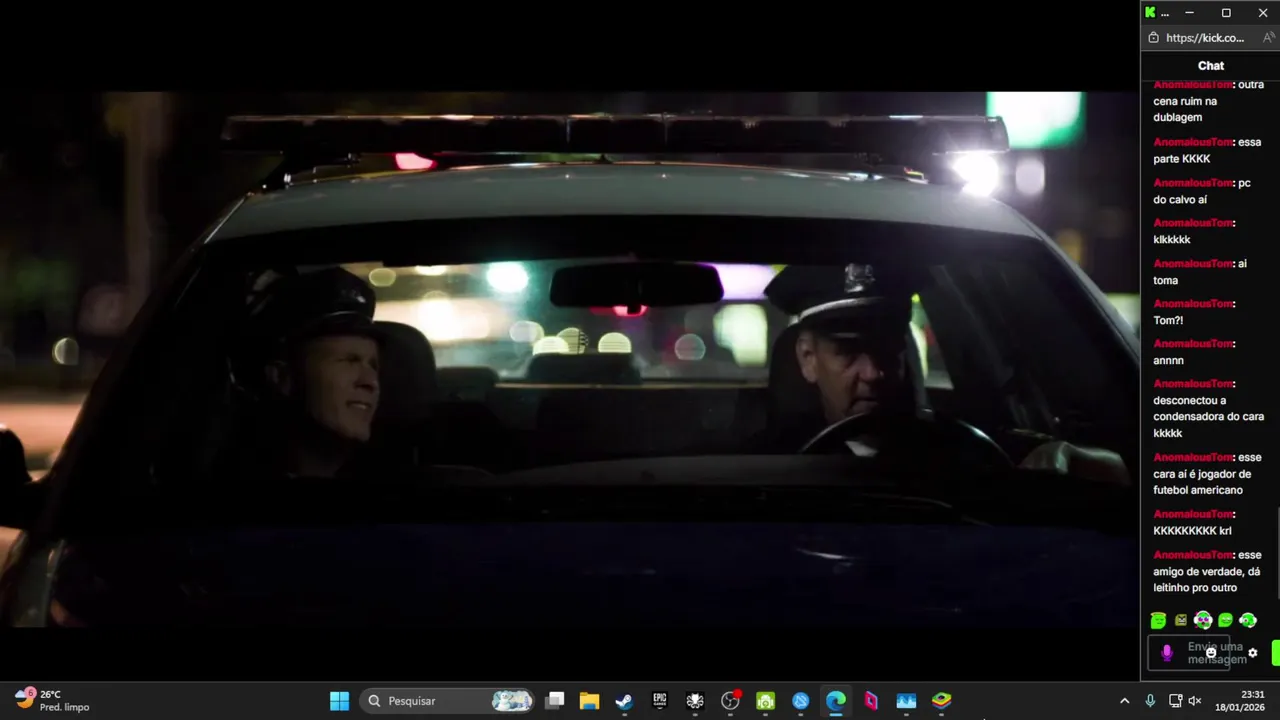Screen dimensions: 1280x720
Task: Click message 'esse amigo de verdade'
Action: click(1207, 571)
